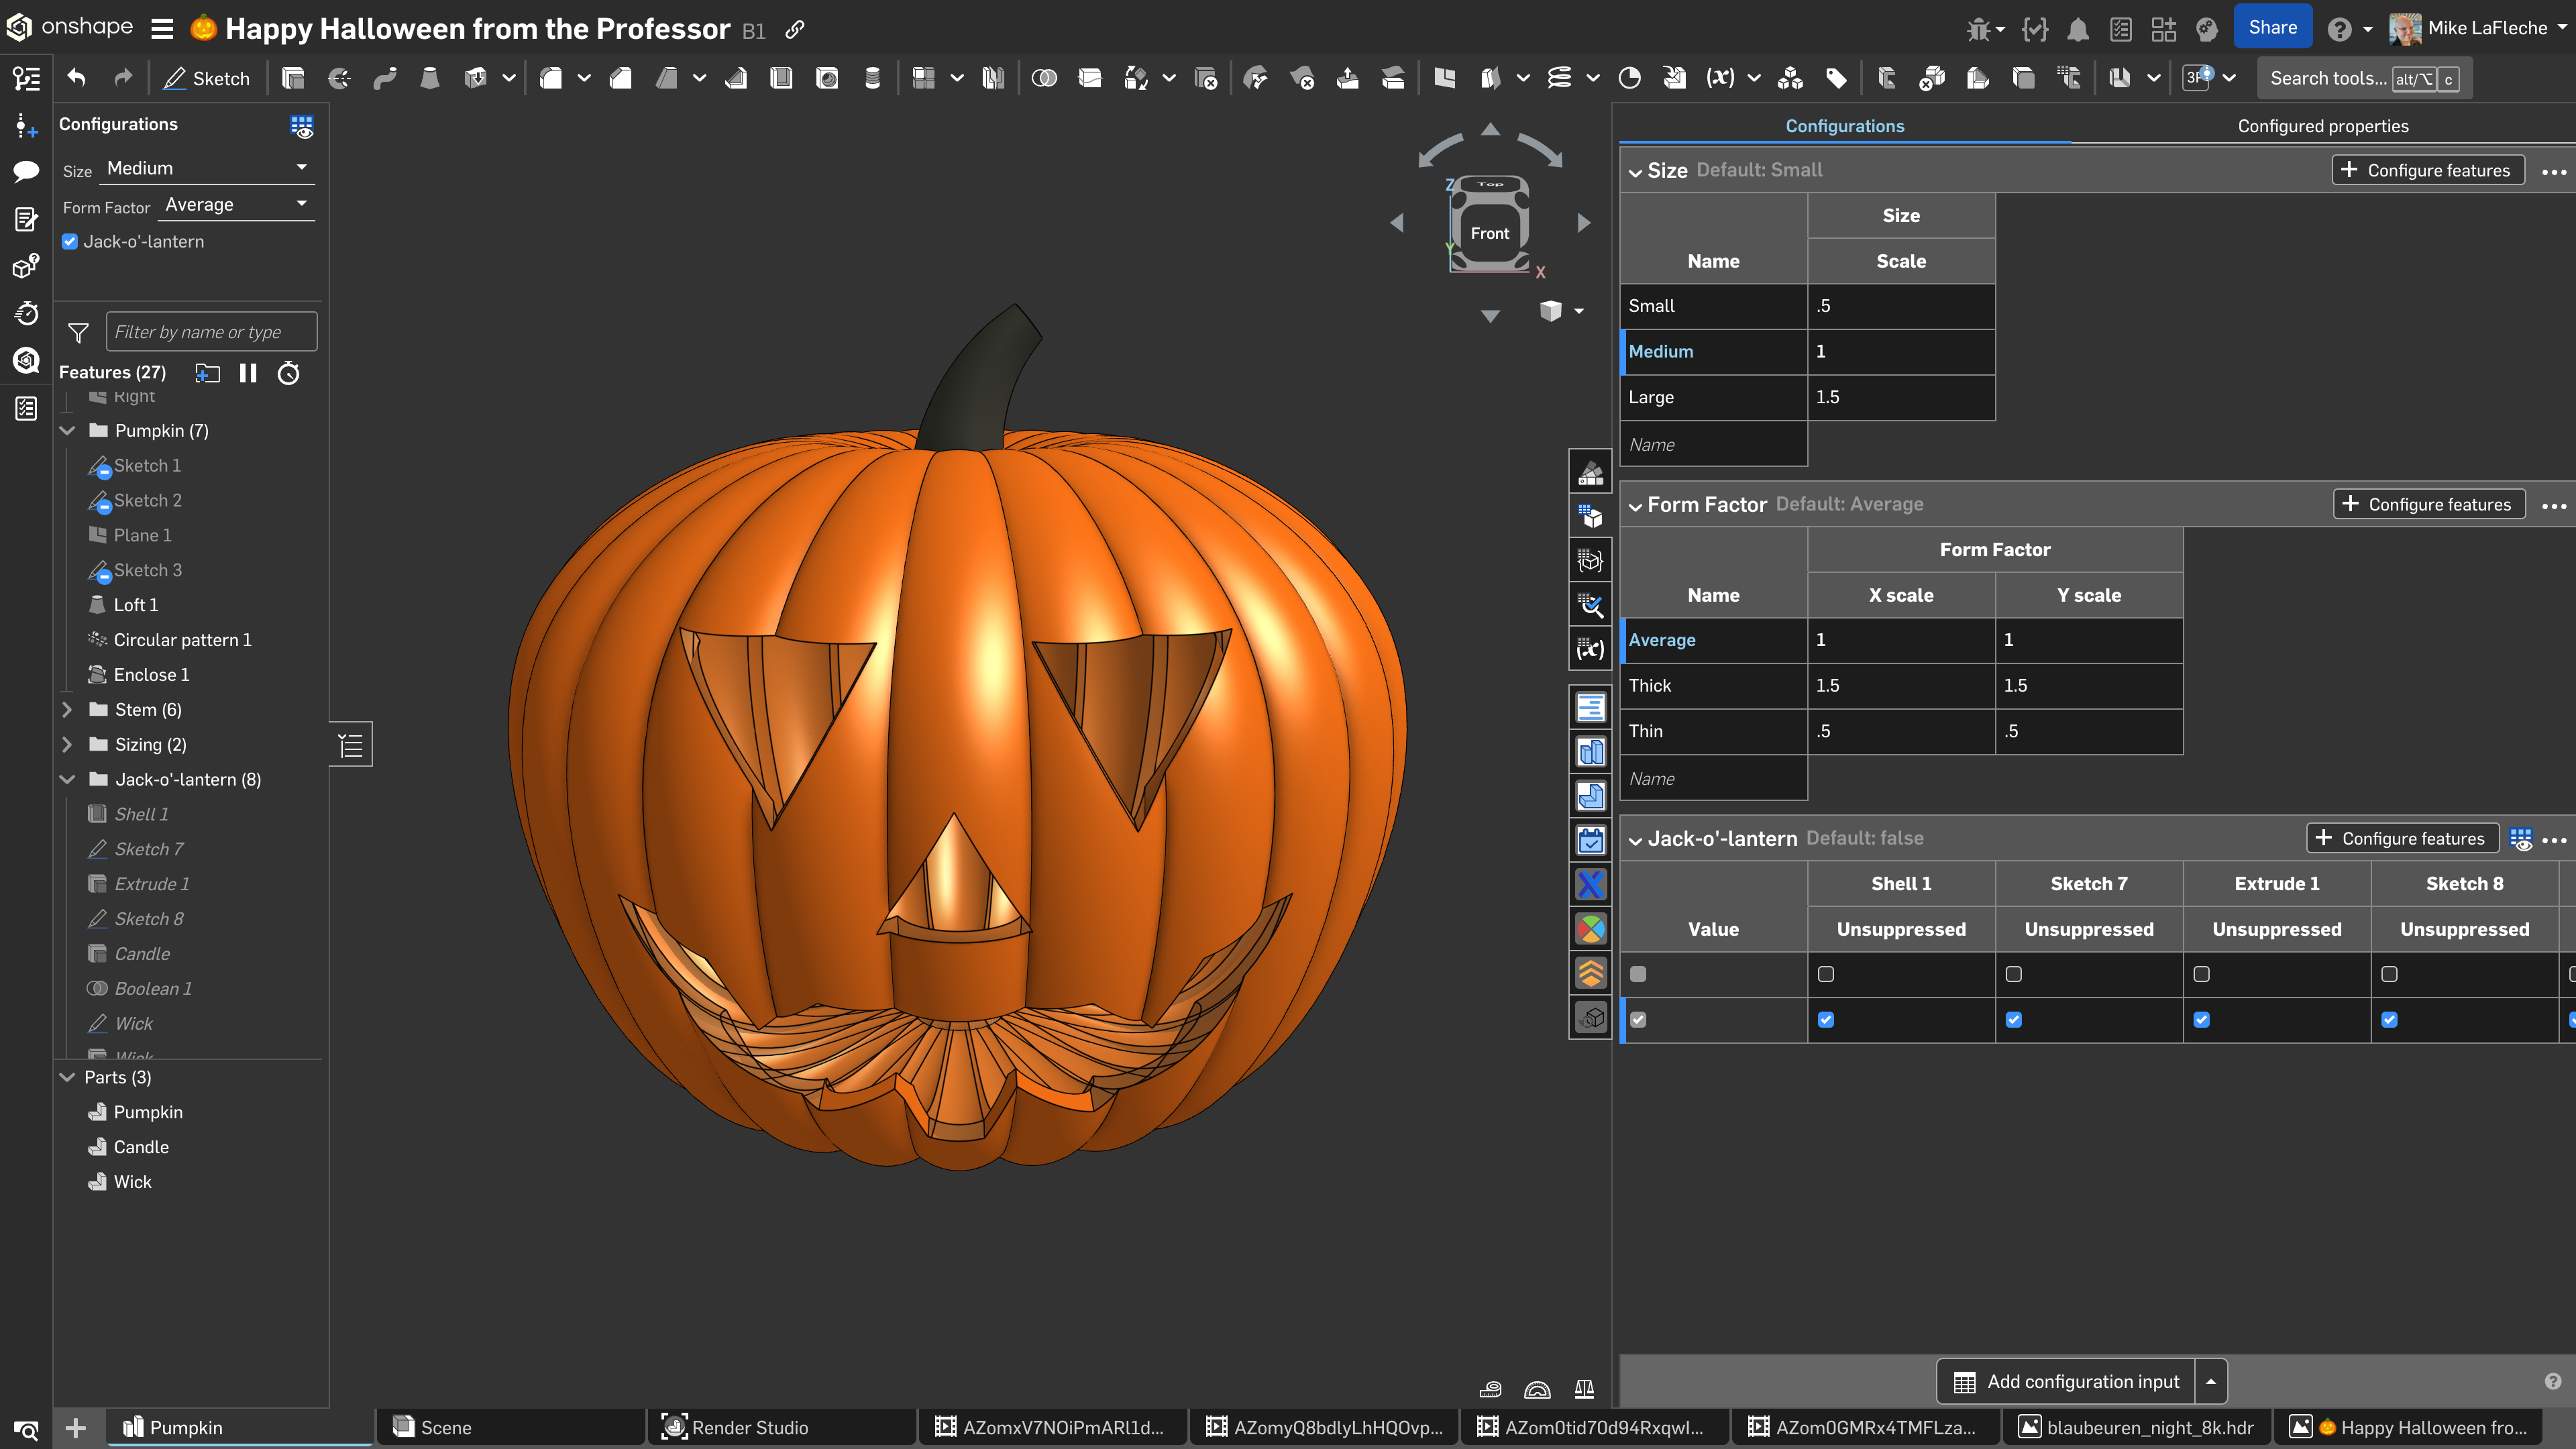The height and width of the screenshot is (1449, 2576).
Task: Uncheck the Jack-o'-lantern configuration checkbox
Action: pos(70,241)
